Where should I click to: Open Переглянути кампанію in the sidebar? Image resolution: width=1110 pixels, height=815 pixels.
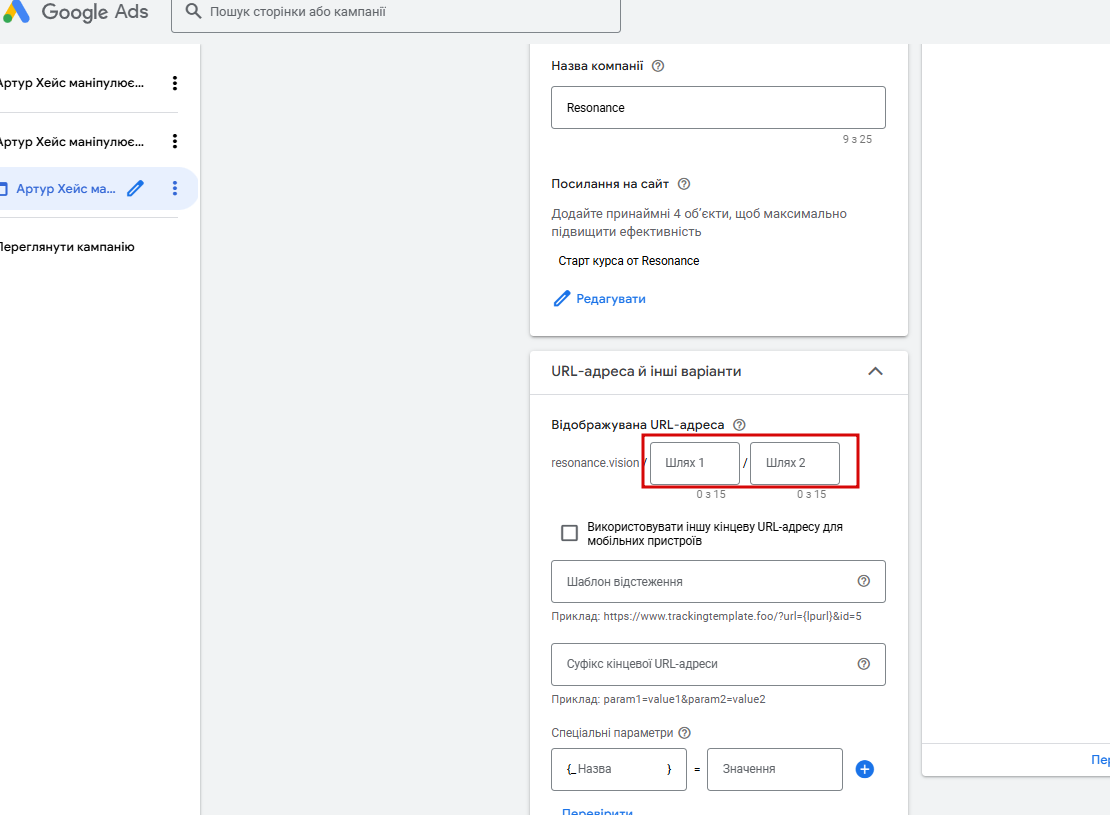pos(67,247)
